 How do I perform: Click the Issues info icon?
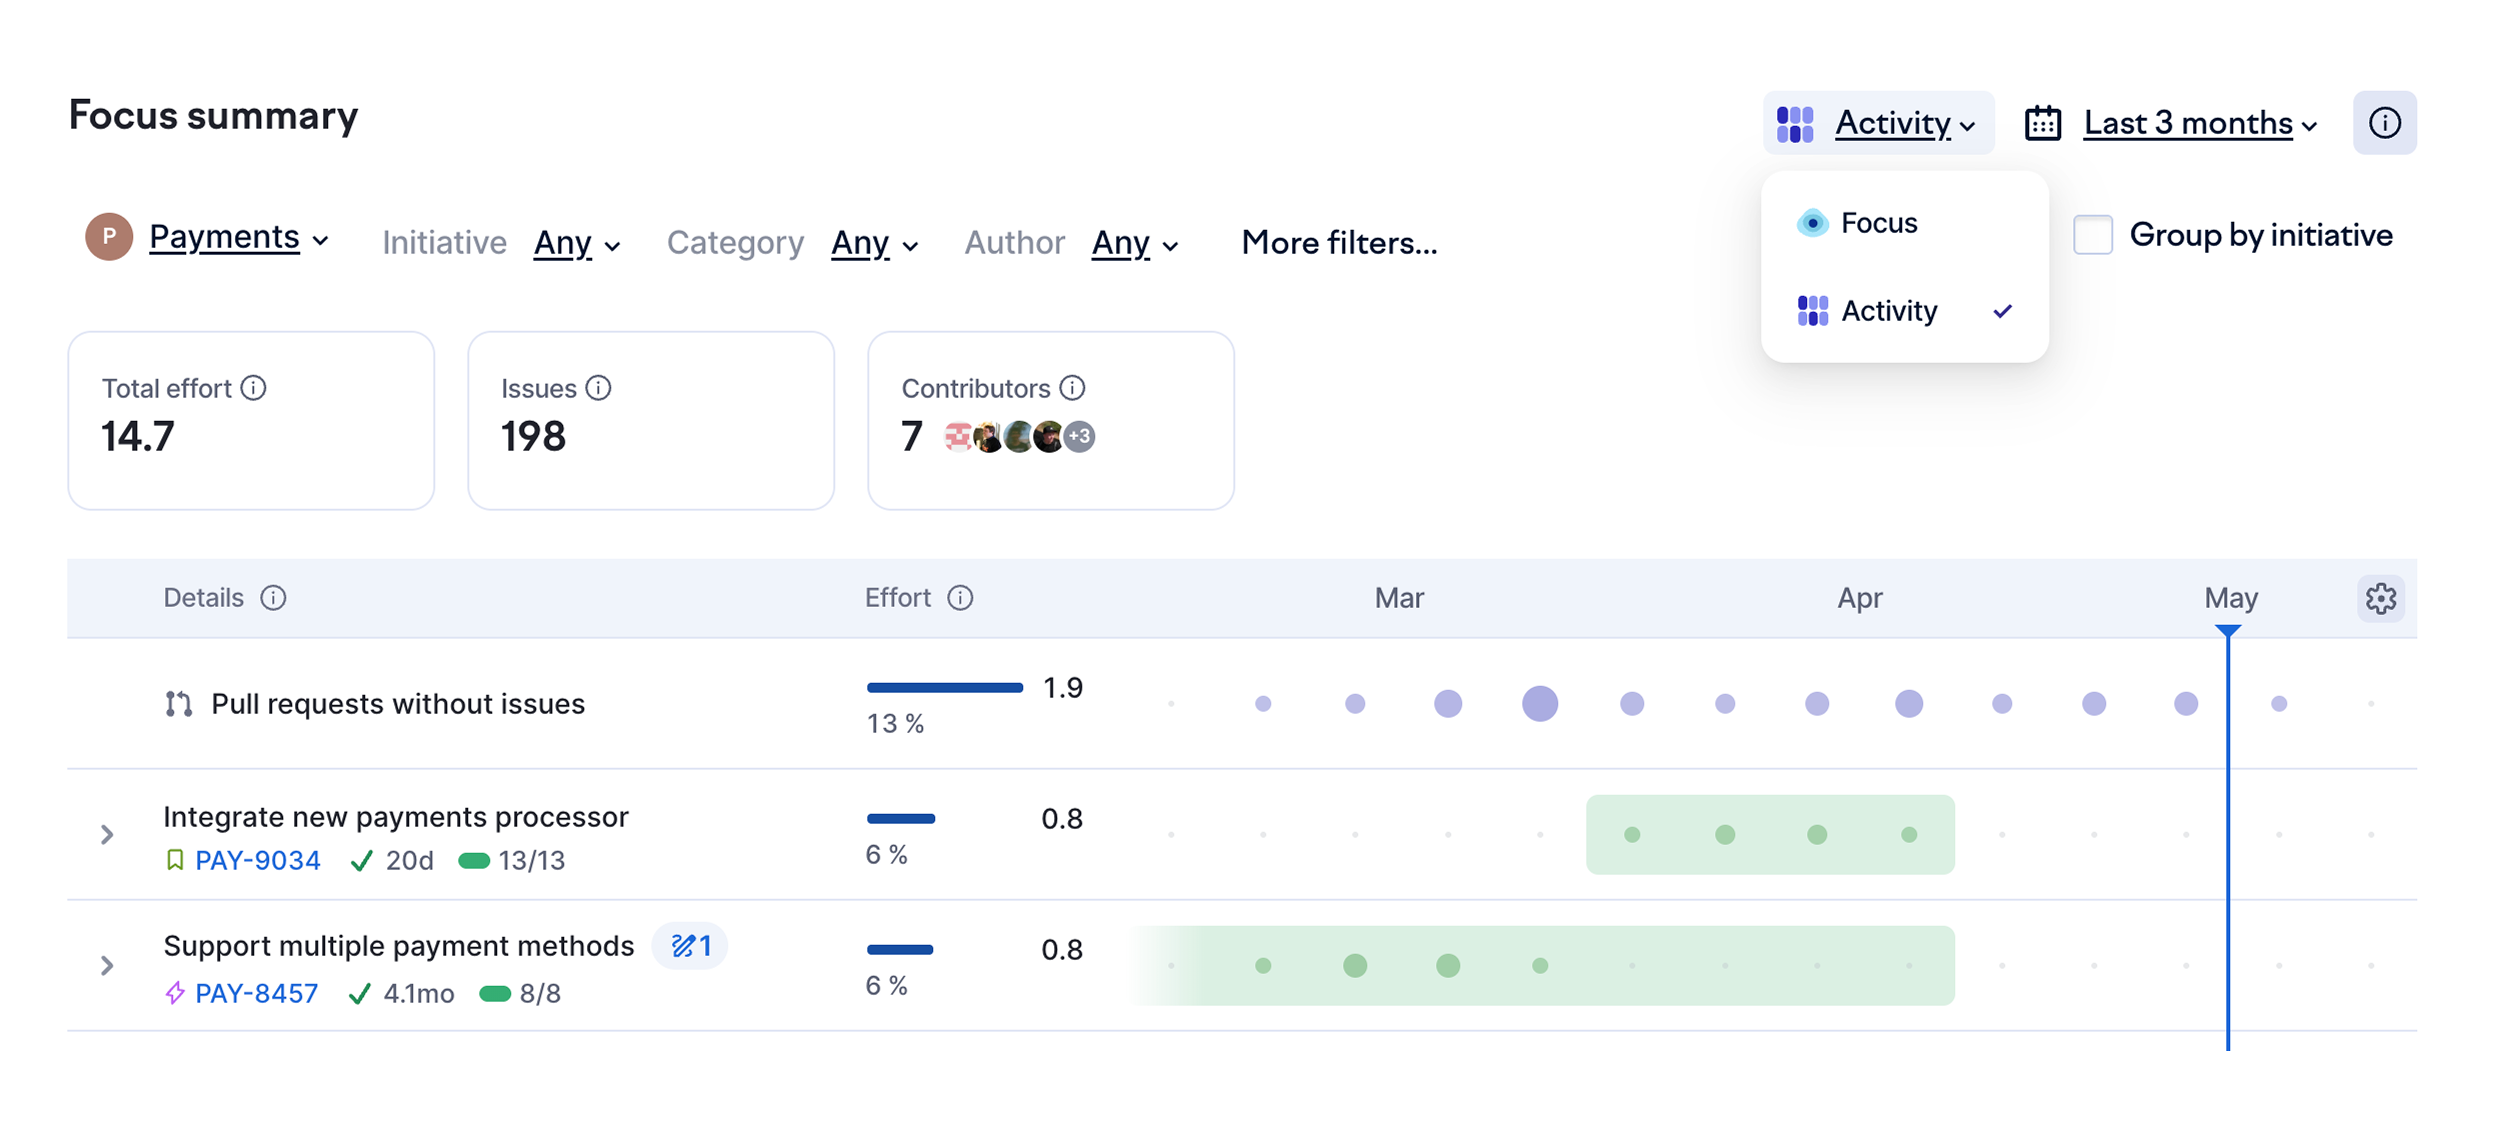[598, 388]
